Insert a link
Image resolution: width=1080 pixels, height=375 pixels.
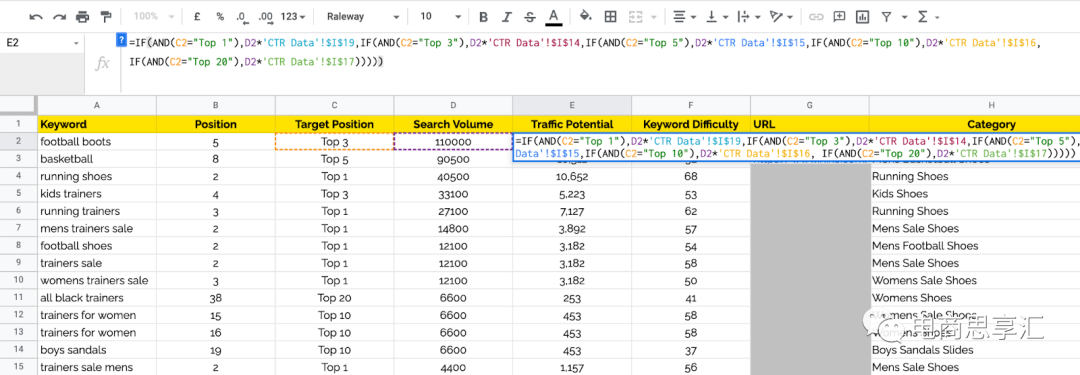(816, 17)
